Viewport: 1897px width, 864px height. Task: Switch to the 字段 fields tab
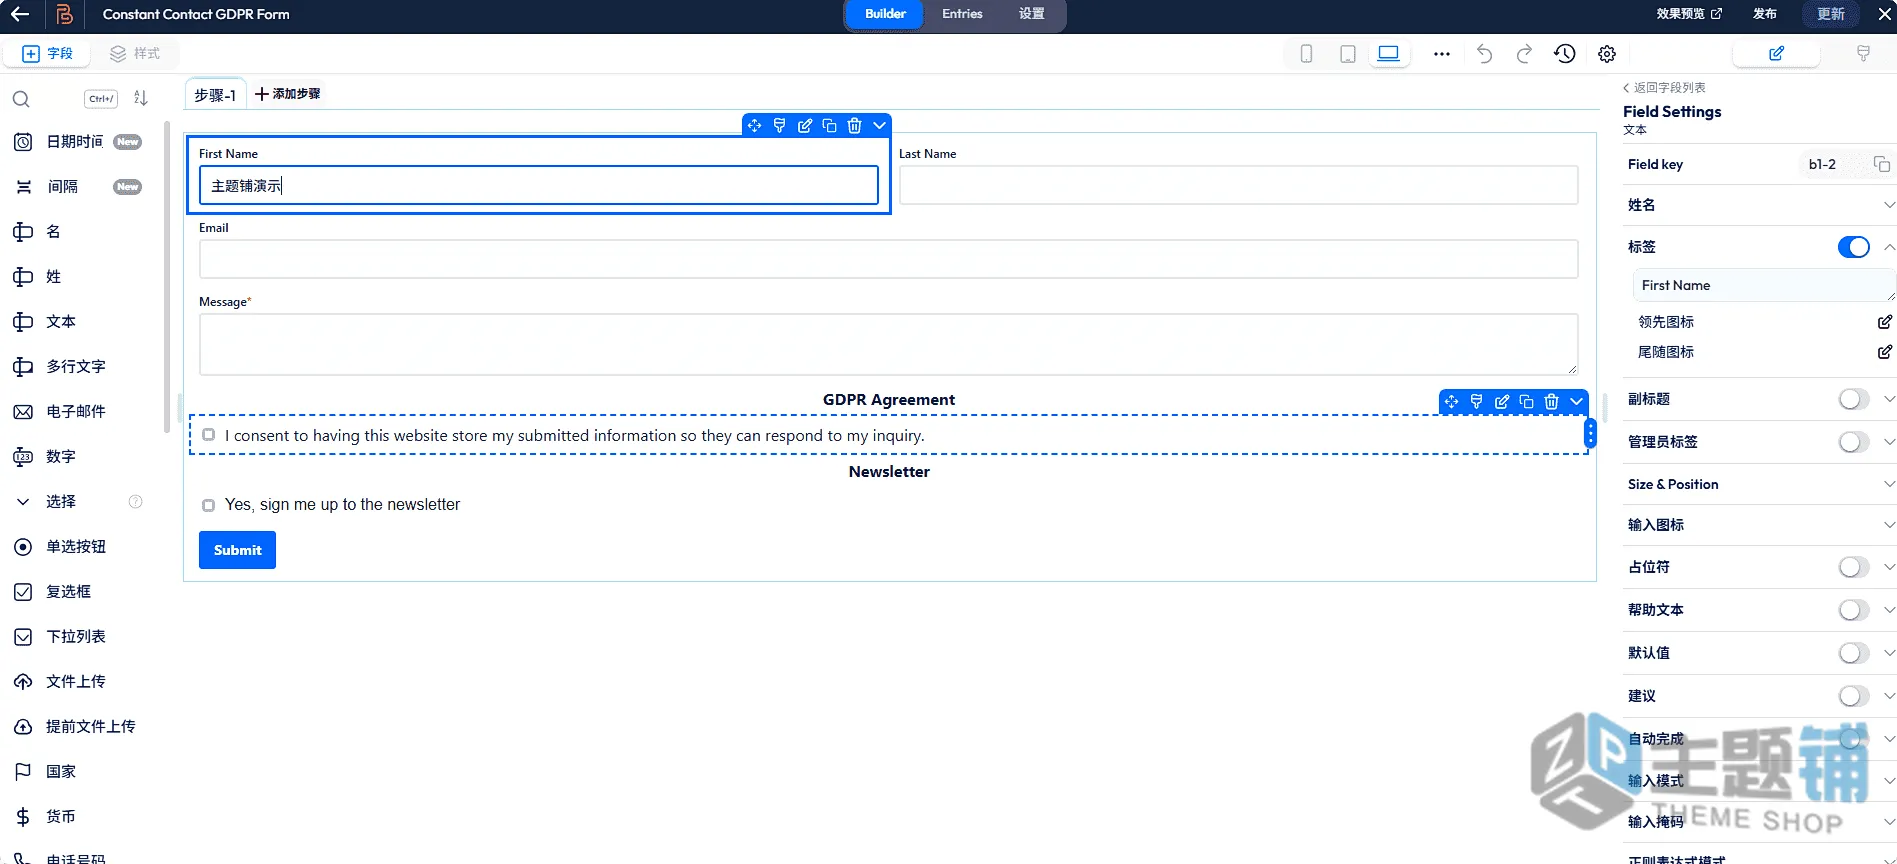[48, 54]
